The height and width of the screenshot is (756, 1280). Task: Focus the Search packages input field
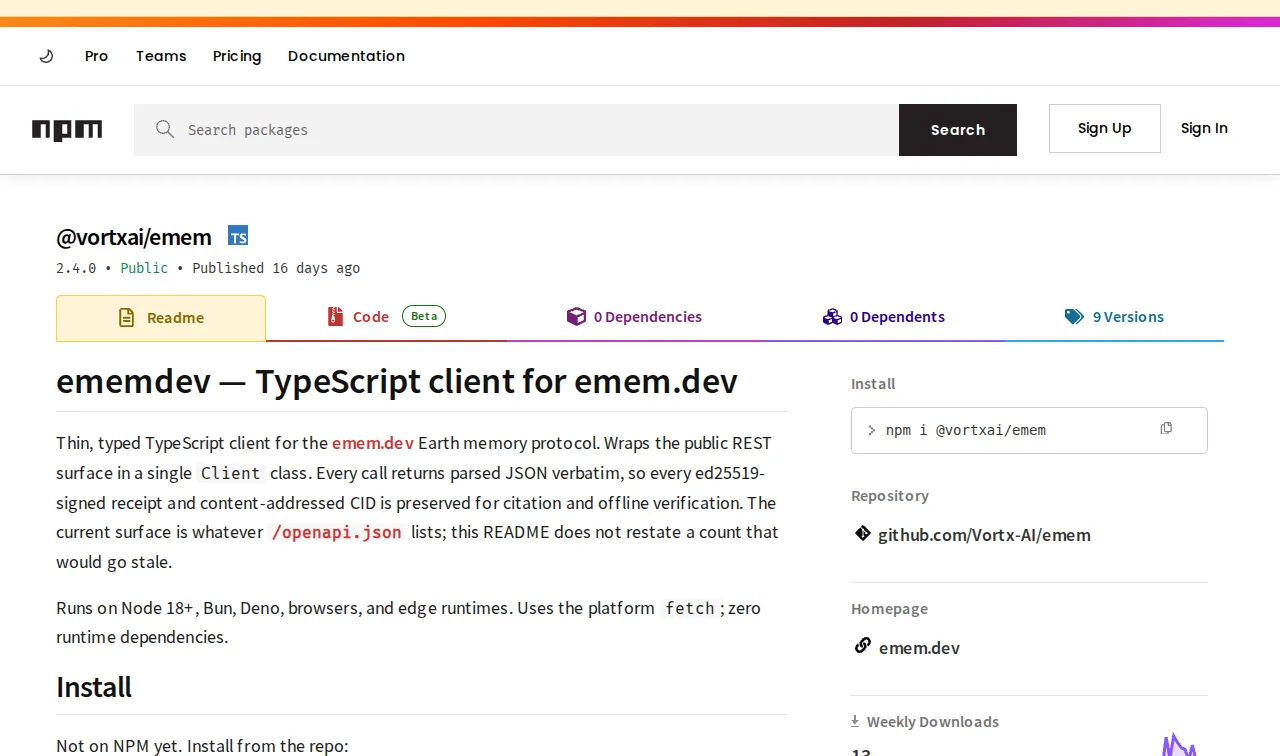516,130
